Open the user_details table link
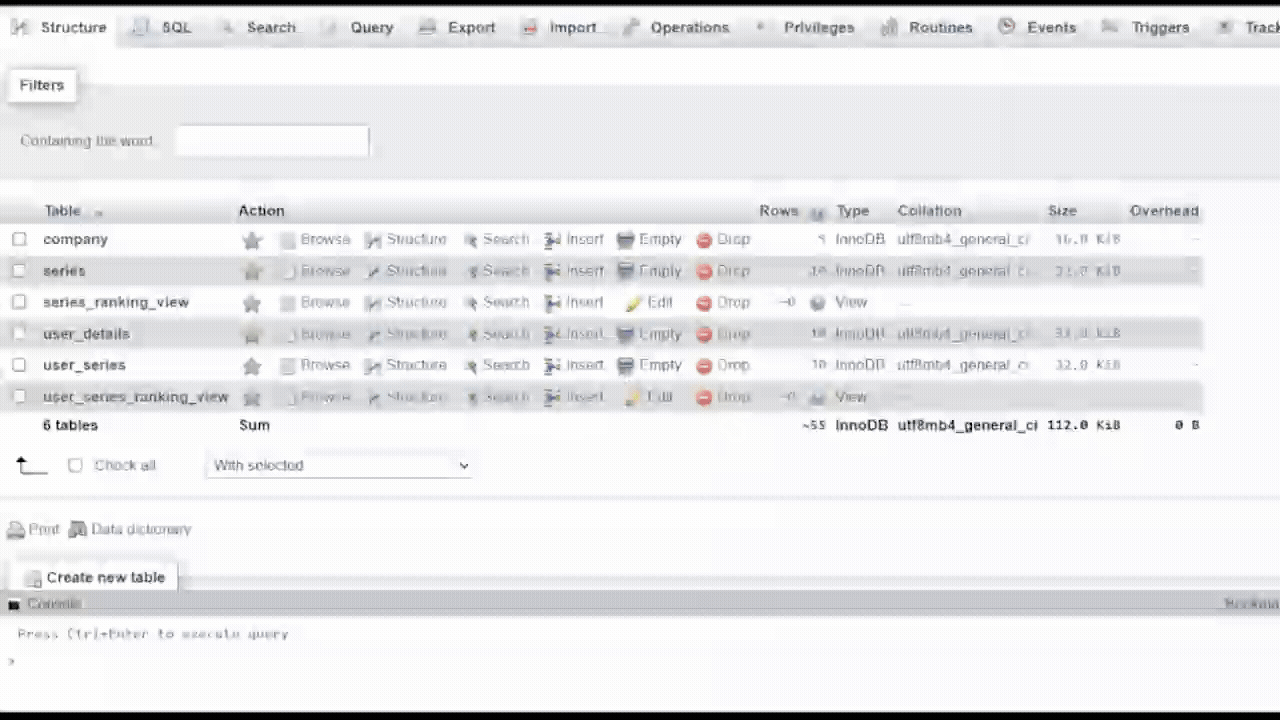This screenshot has height=720, width=1280. point(86,334)
